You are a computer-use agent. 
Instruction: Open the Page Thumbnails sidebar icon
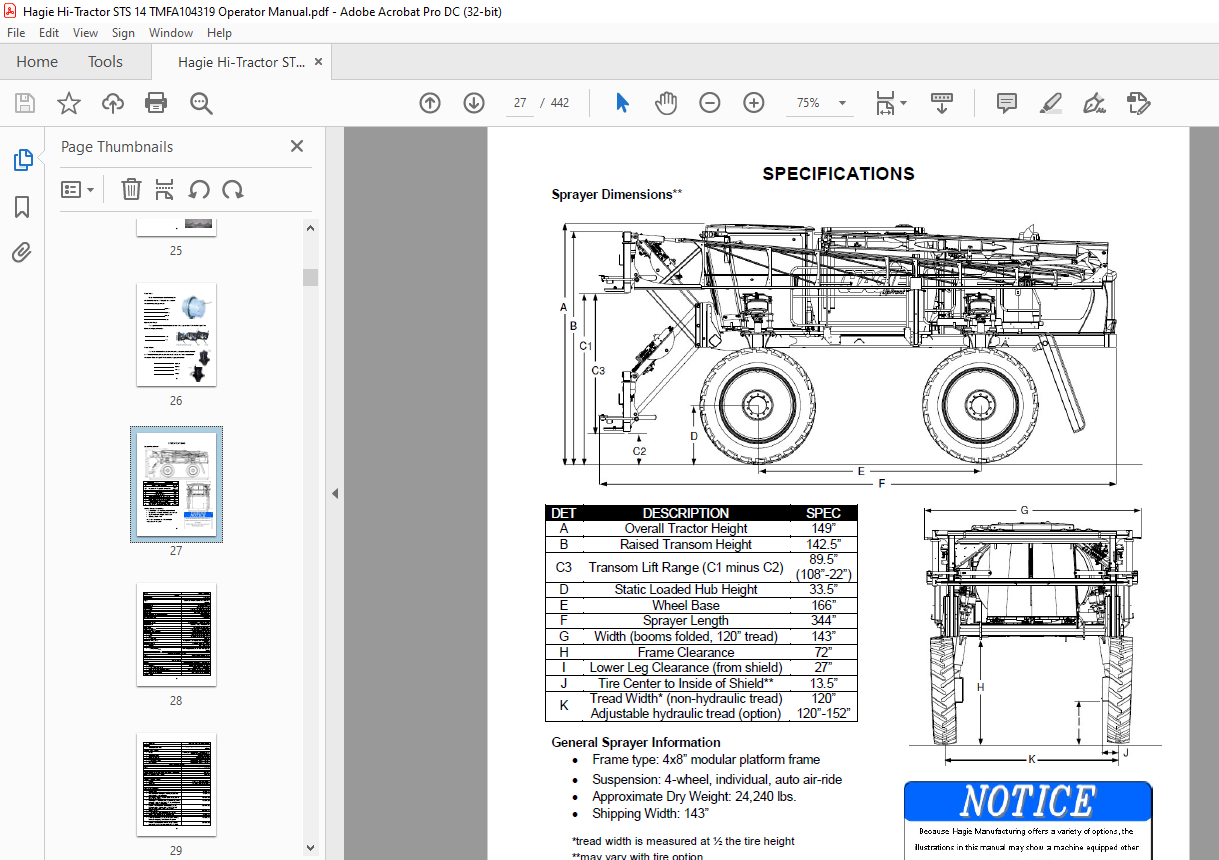(22, 160)
